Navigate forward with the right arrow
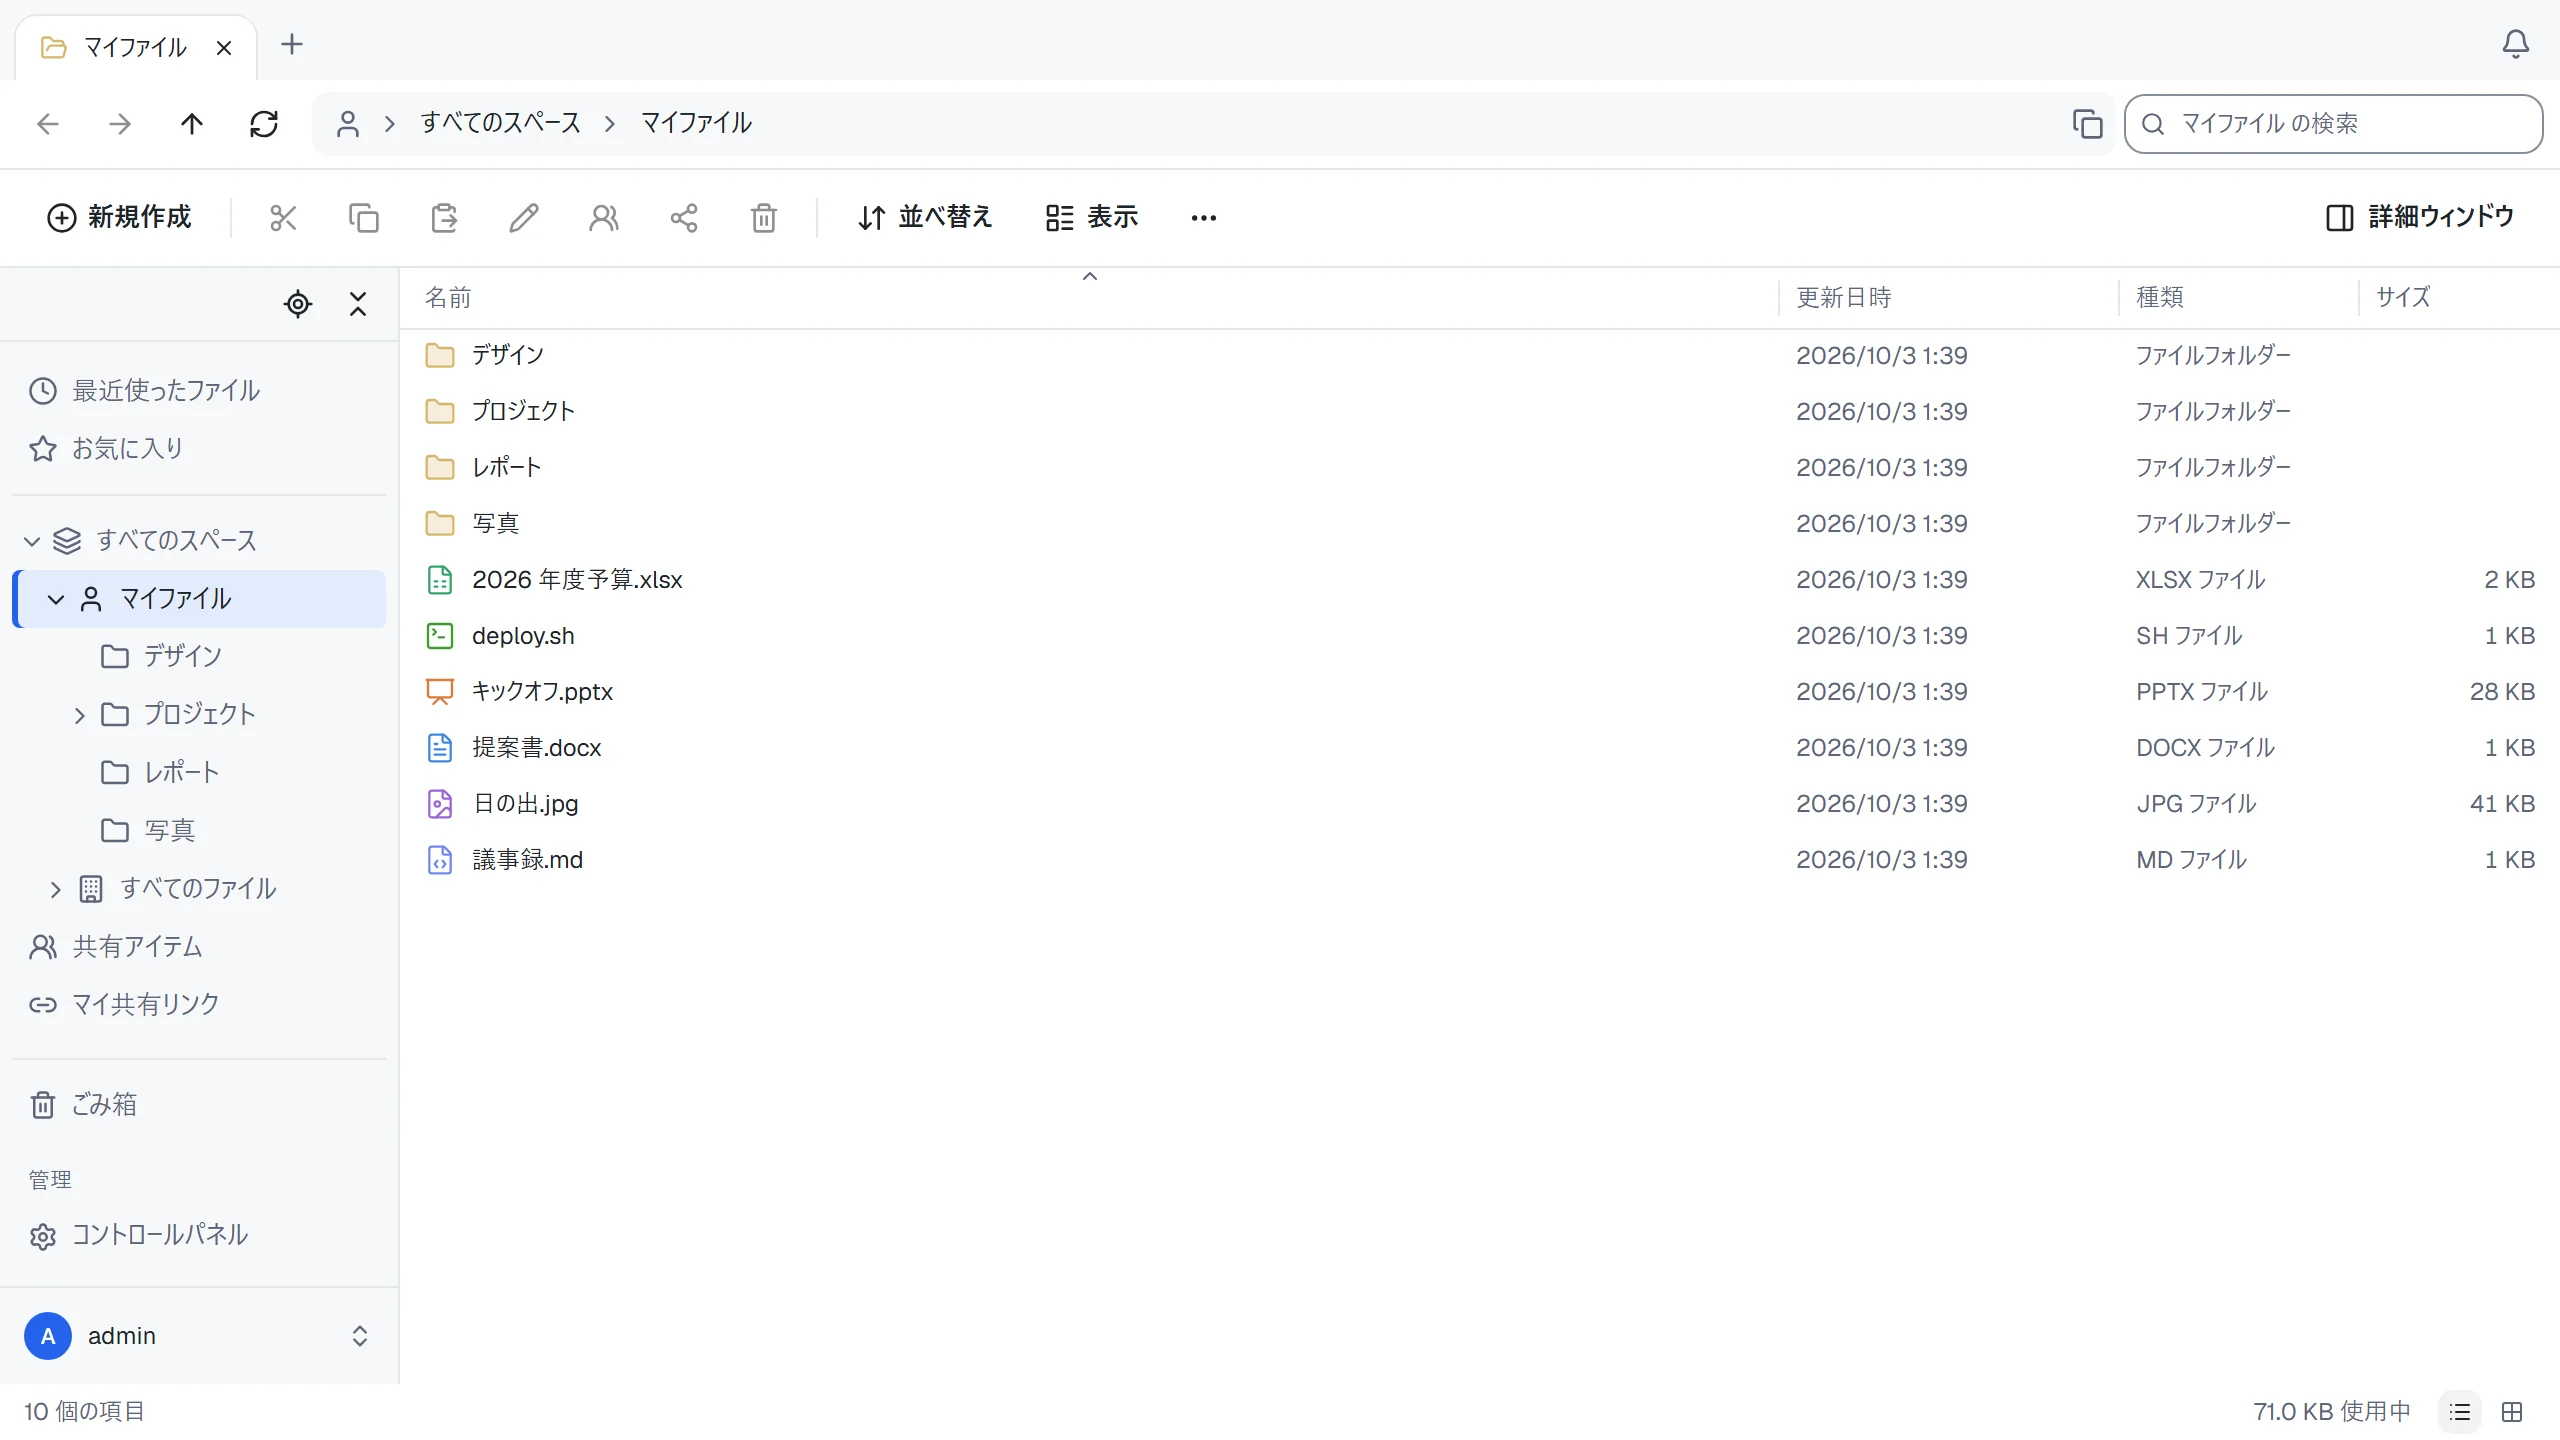Screen dimensions: 2560x1440 pos(120,124)
